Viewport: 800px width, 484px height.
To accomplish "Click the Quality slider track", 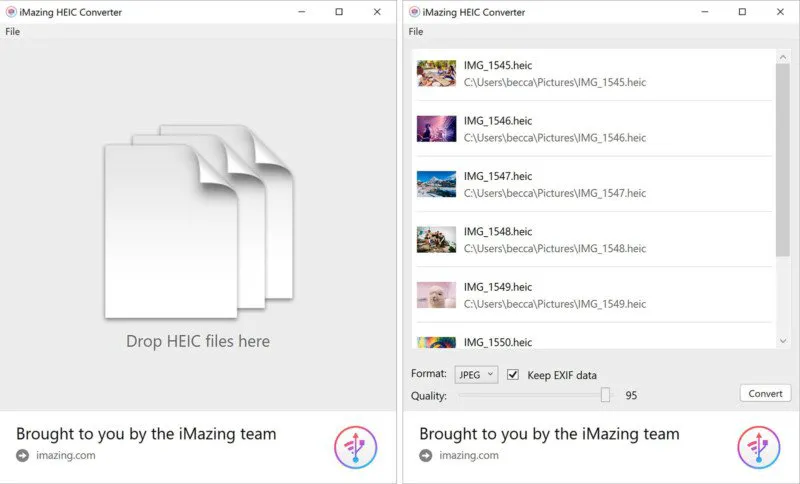I will (530, 395).
